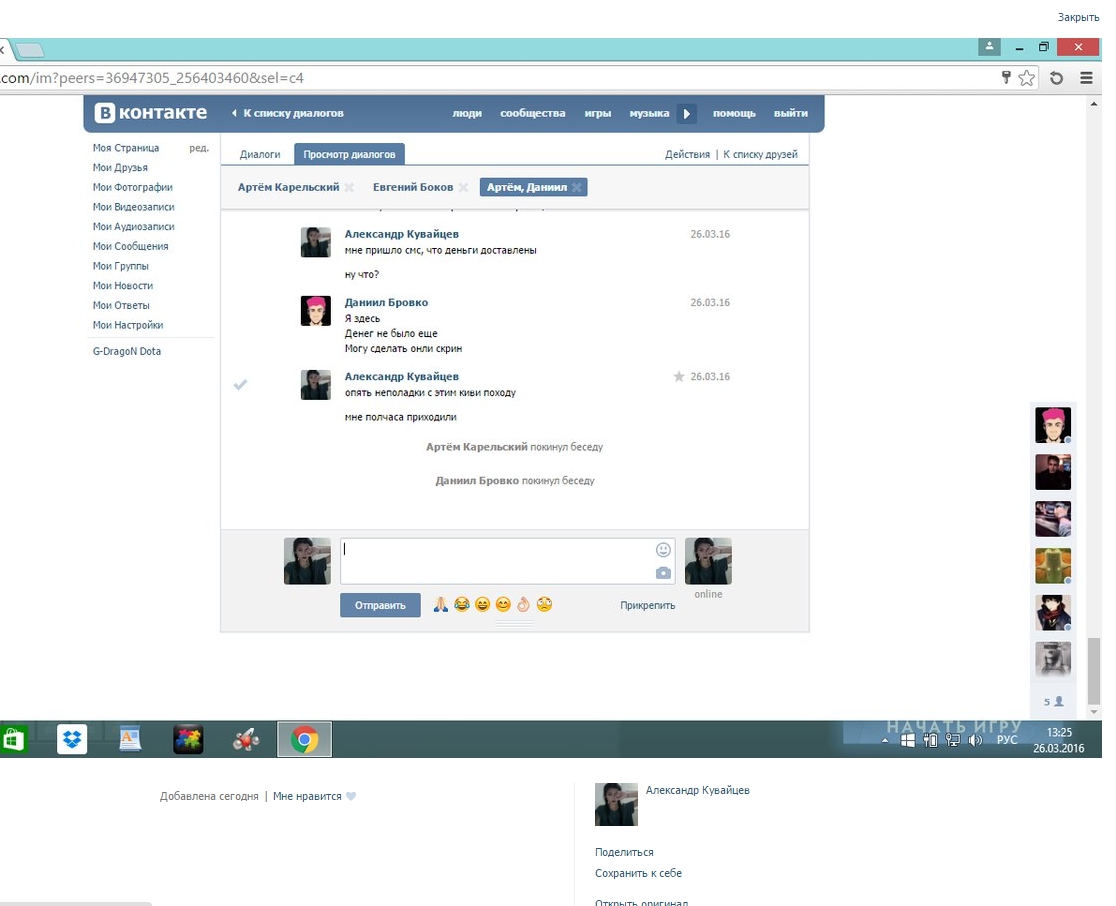The width and height of the screenshot is (1116, 906).
Task: Open the Chrome hamburger menu
Action: [x=1086, y=78]
